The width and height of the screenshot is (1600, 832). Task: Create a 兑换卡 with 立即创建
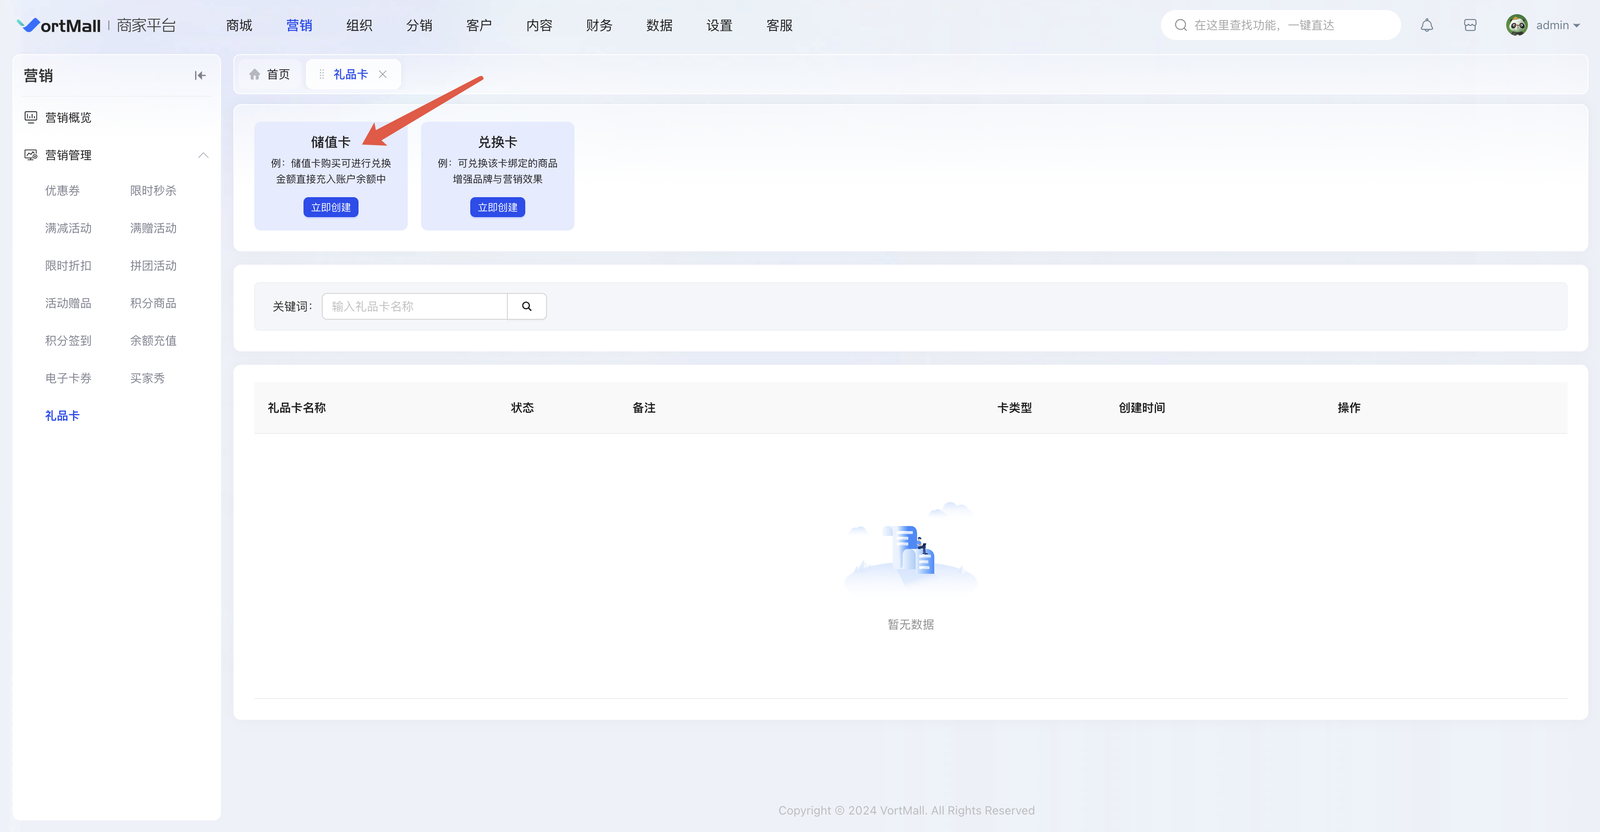[497, 208]
